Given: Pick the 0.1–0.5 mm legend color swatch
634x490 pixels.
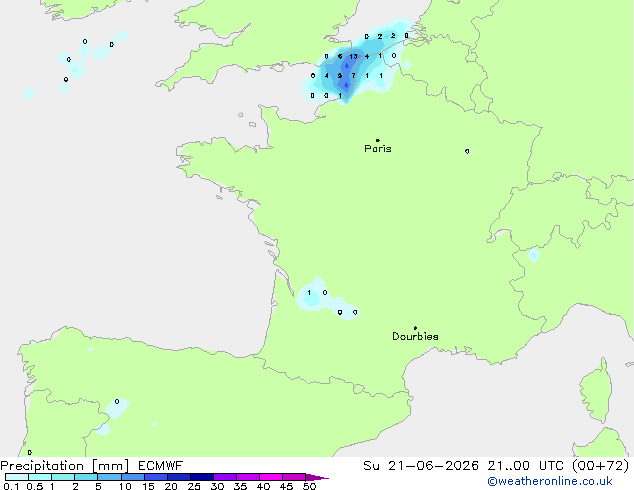Looking at the screenshot, I should (17, 477).
